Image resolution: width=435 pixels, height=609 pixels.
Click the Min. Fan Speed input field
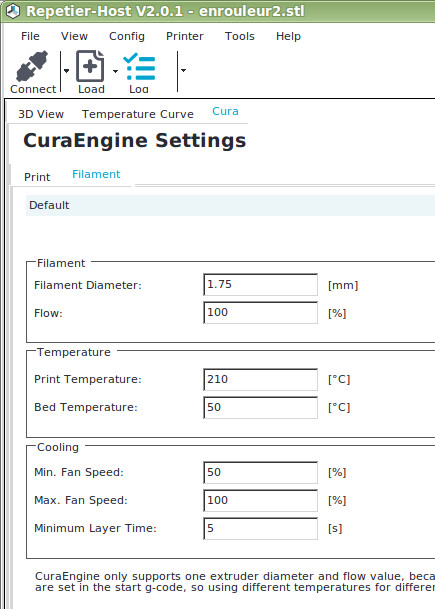[260, 473]
